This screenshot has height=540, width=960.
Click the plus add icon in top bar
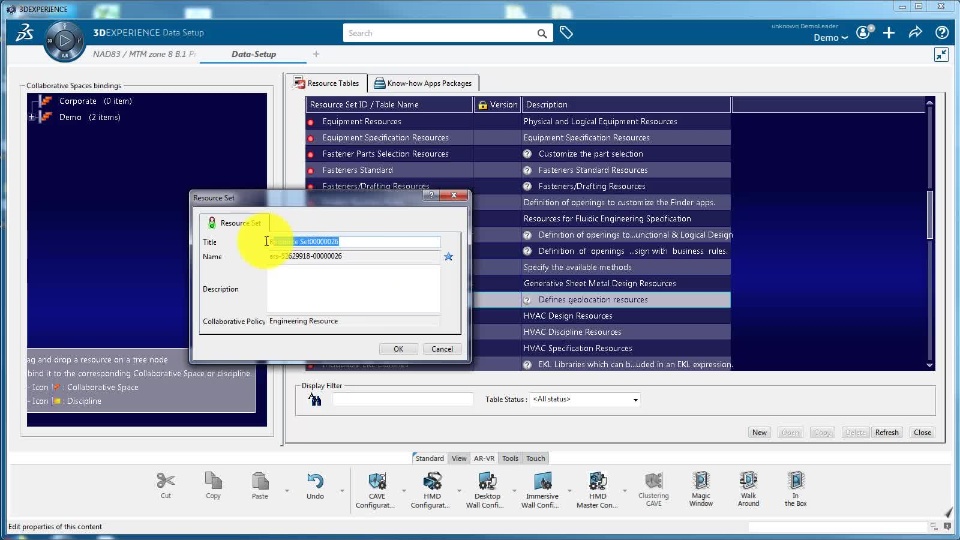(x=889, y=33)
